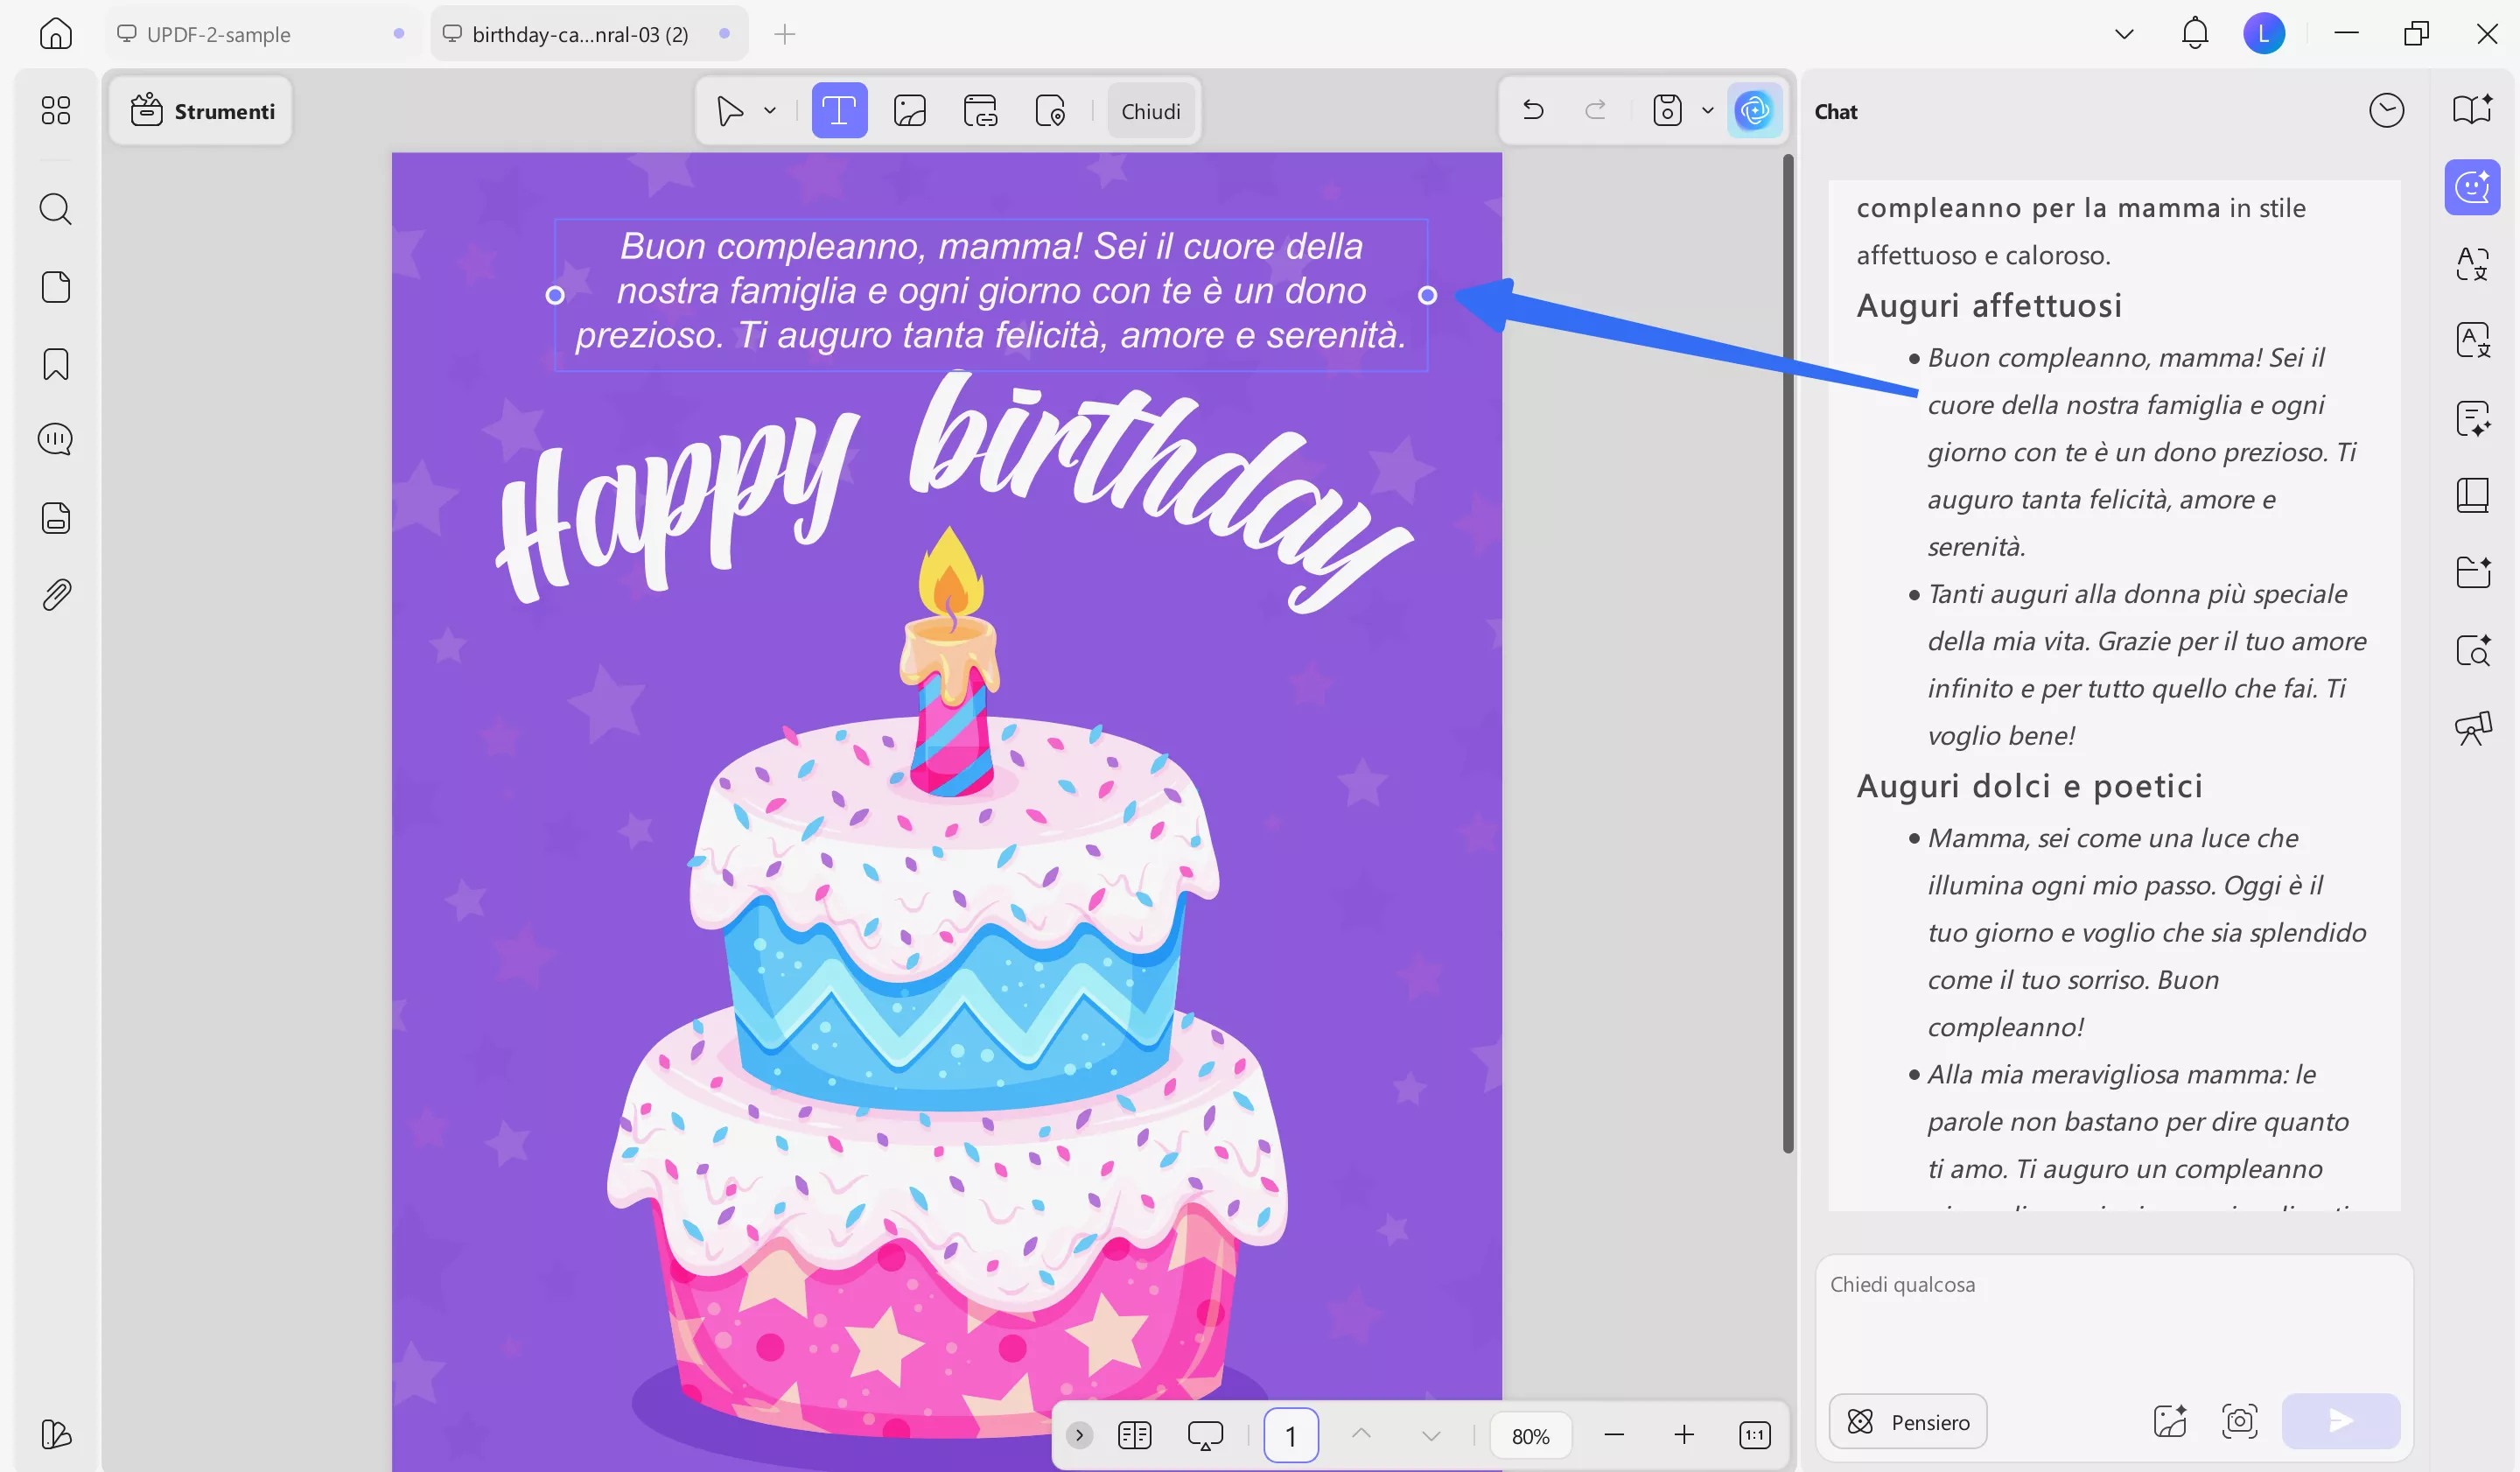This screenshot has width=2520, height=1472.
Task: Expand the selection tool dropdown arrow
Action: (769, 110)
